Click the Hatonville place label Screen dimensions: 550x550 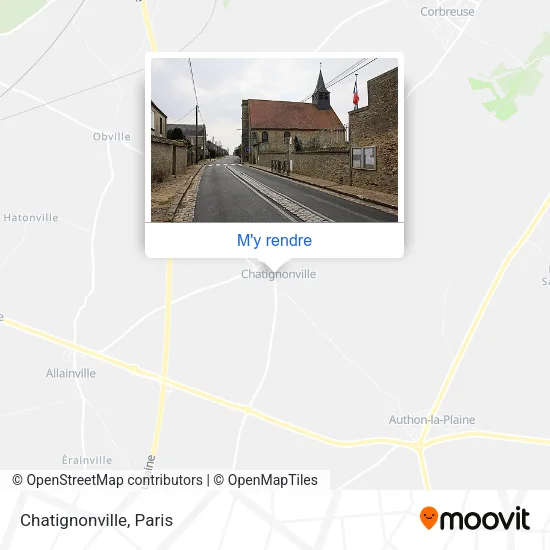point(31,217)
